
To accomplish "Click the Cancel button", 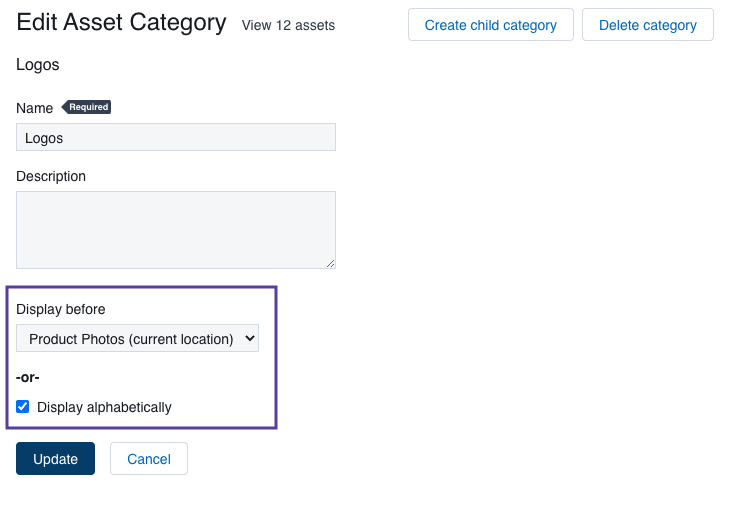I will pyautogui.click(x=149, y=459).
